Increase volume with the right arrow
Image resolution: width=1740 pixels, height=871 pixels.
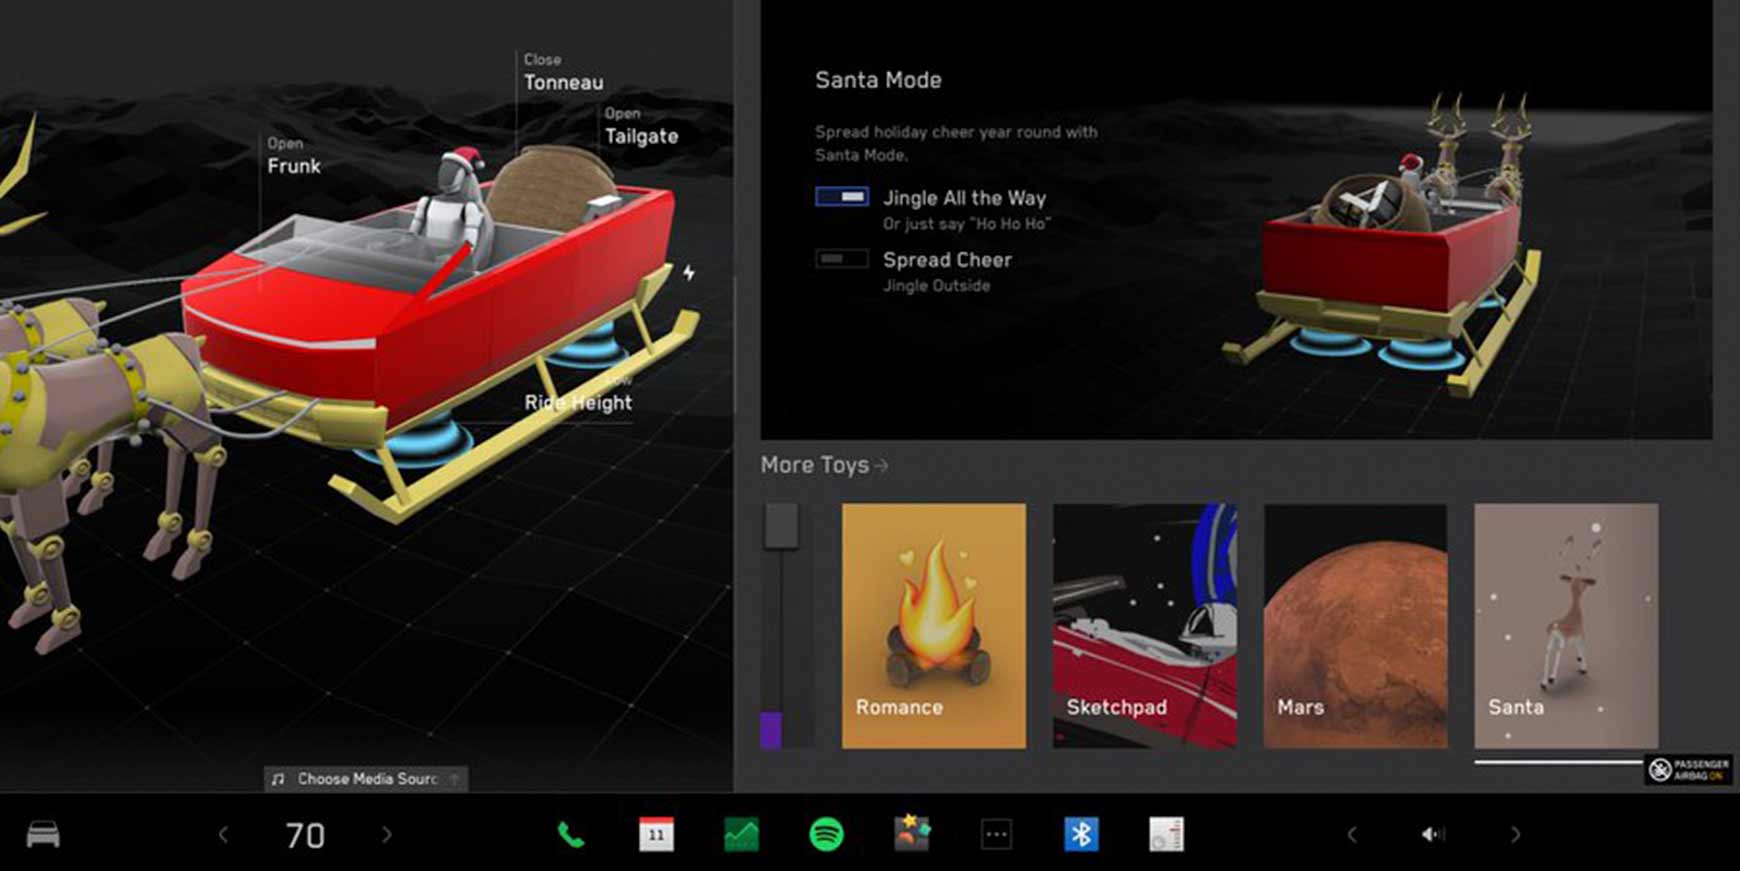click(x=1515, y=834)
